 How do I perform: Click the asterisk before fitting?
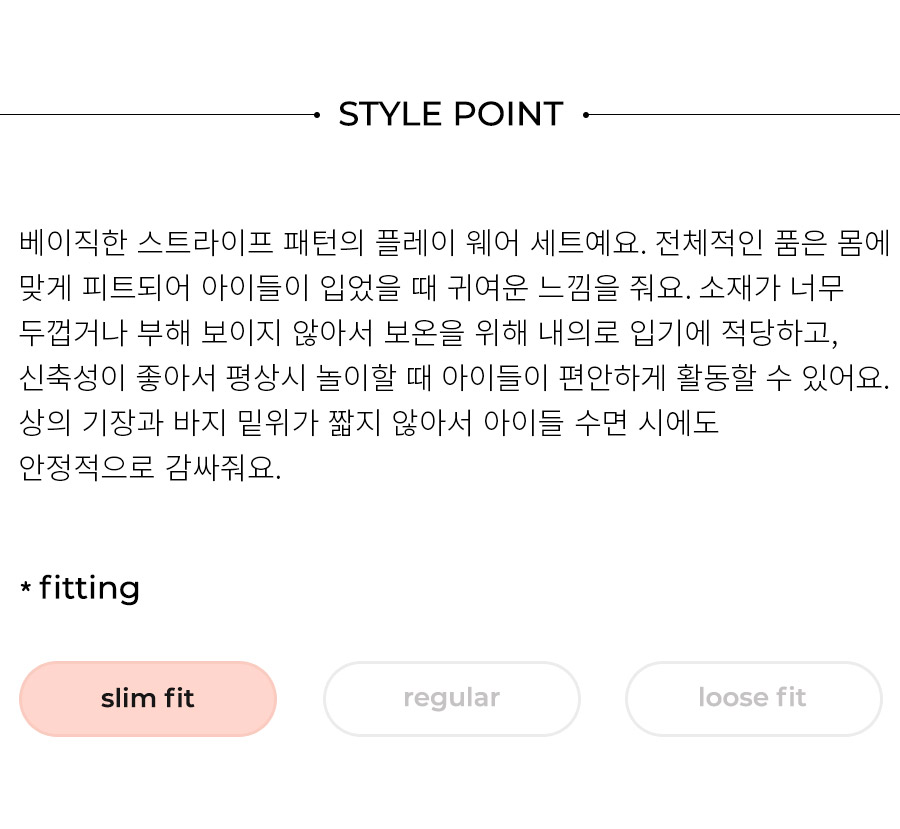tap(26, 587)
